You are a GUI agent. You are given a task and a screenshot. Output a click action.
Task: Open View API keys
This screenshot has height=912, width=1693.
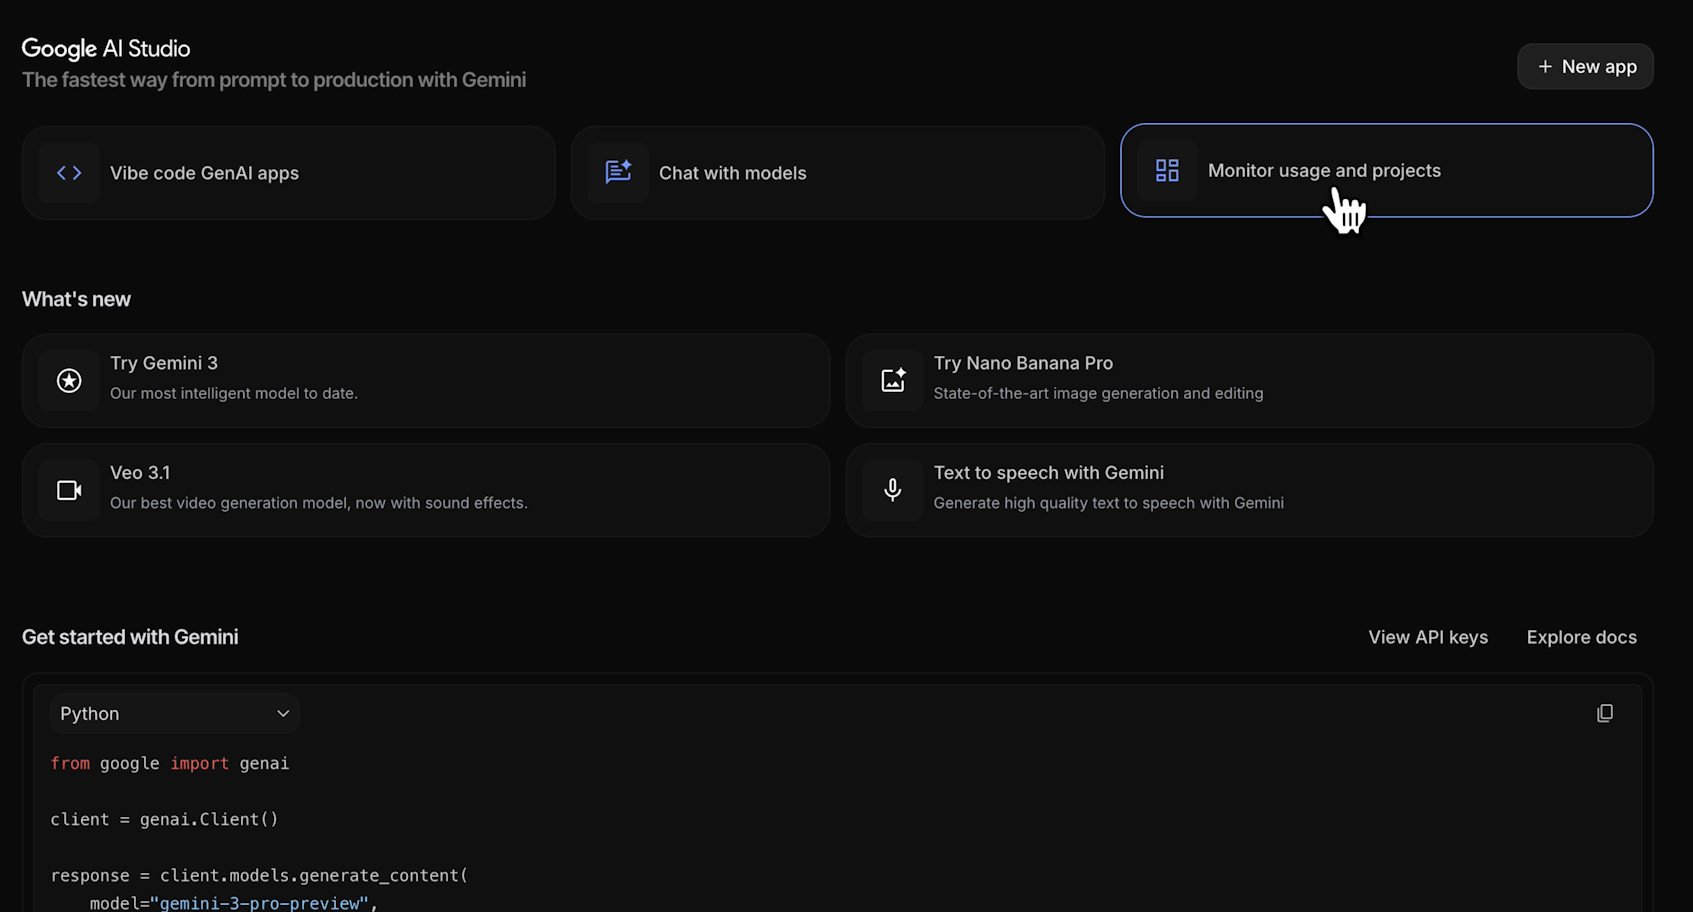1428,637
